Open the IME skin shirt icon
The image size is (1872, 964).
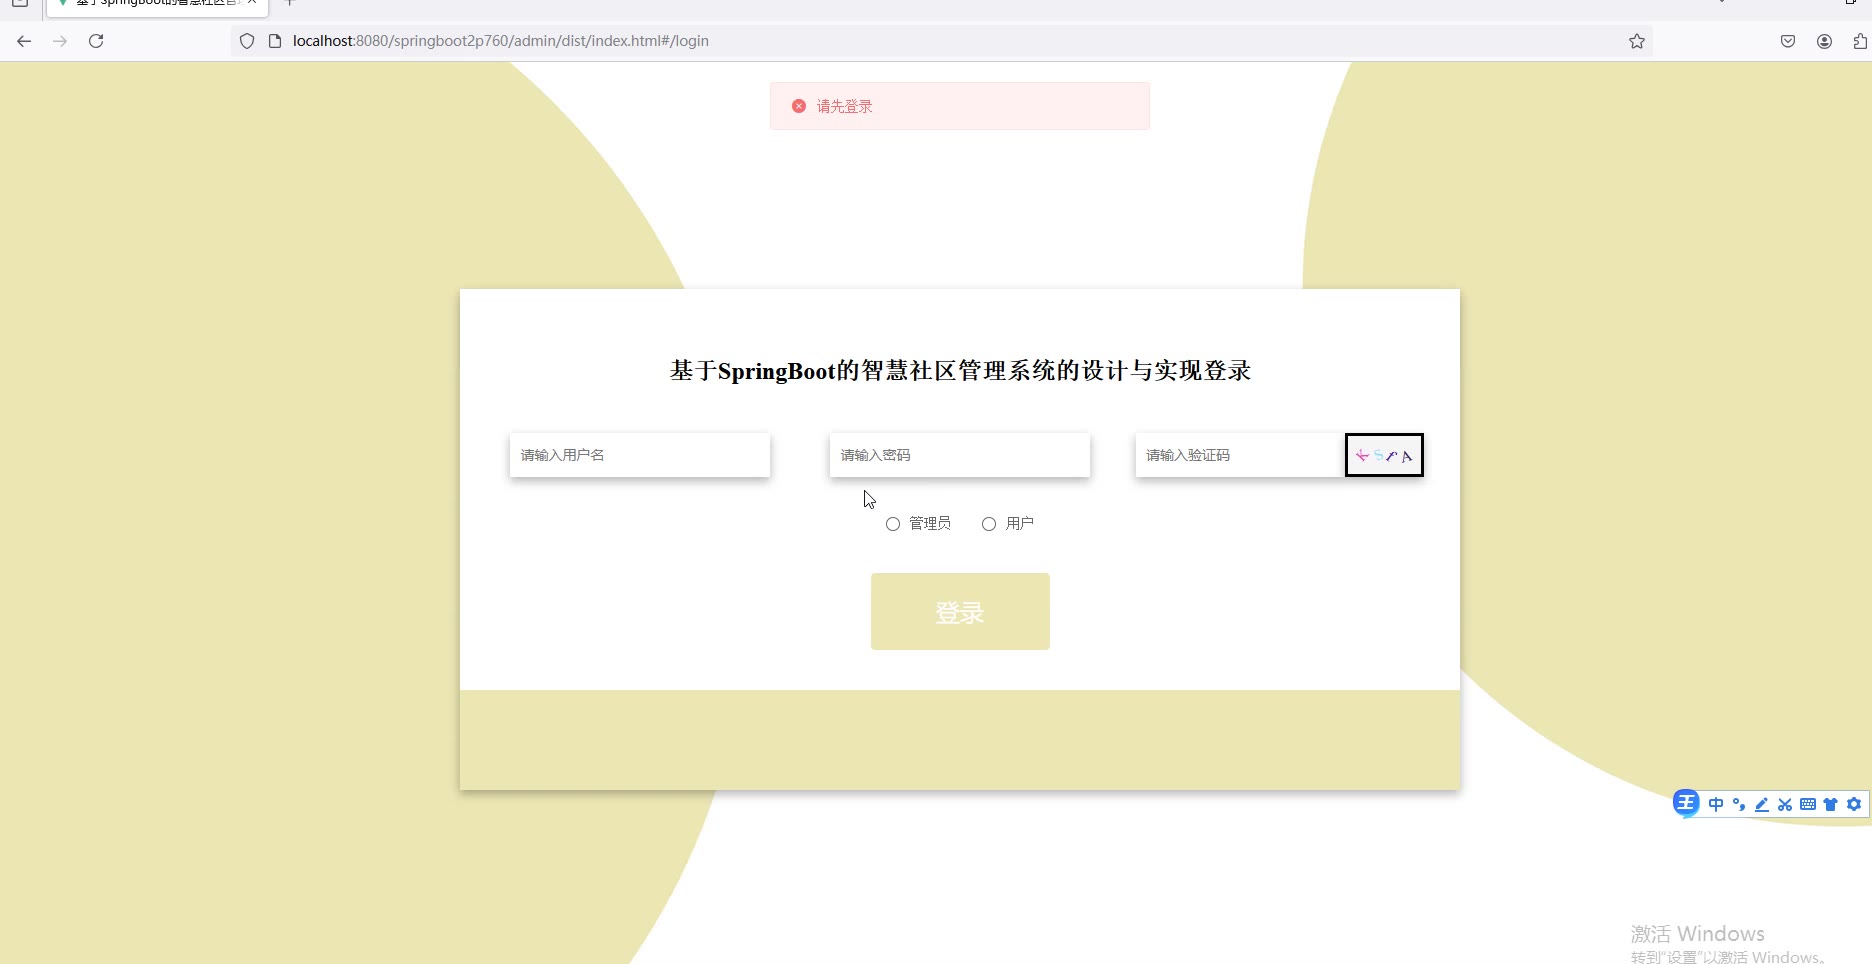click(1831, 804)
